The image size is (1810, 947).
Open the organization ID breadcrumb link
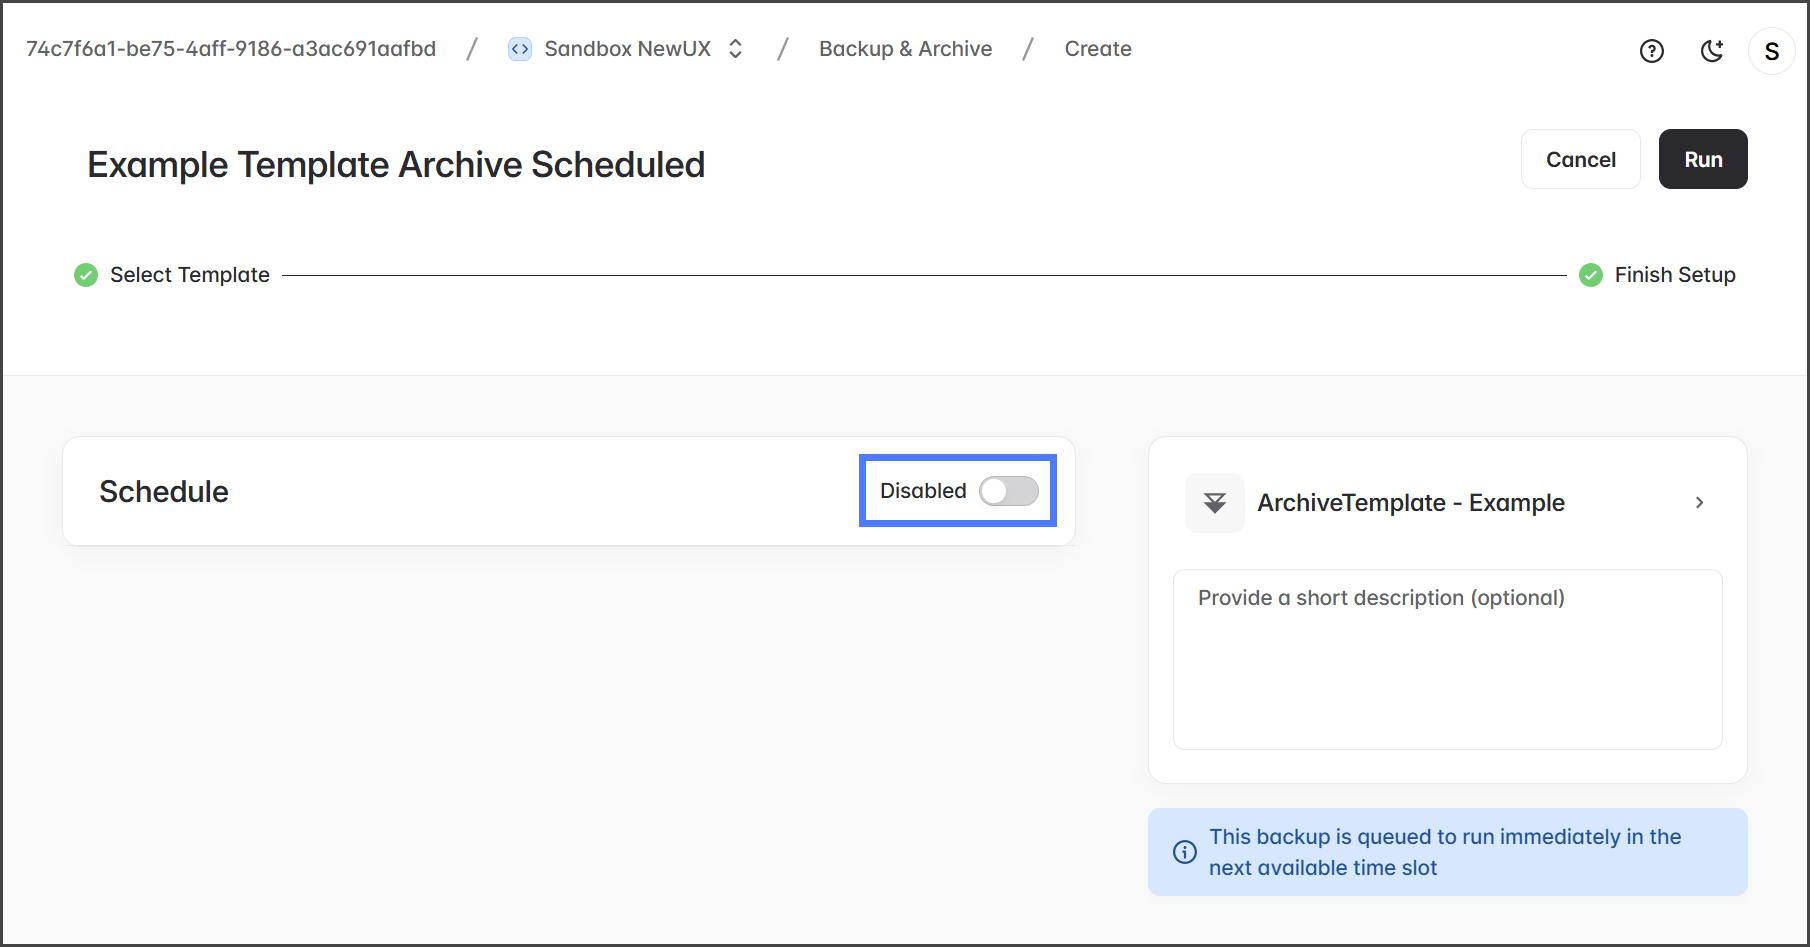pos(231,49)
